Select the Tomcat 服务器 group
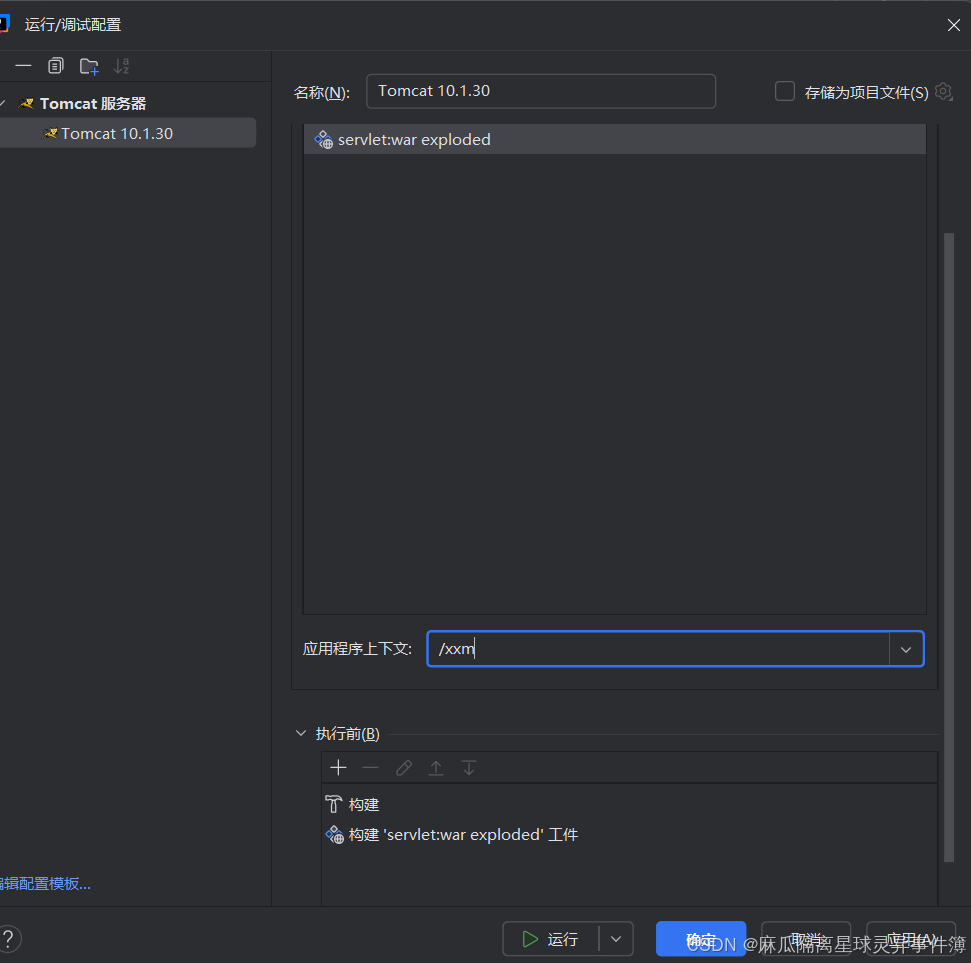The width and height of the screenshot is (971, 963). click(x=92, y=103)
